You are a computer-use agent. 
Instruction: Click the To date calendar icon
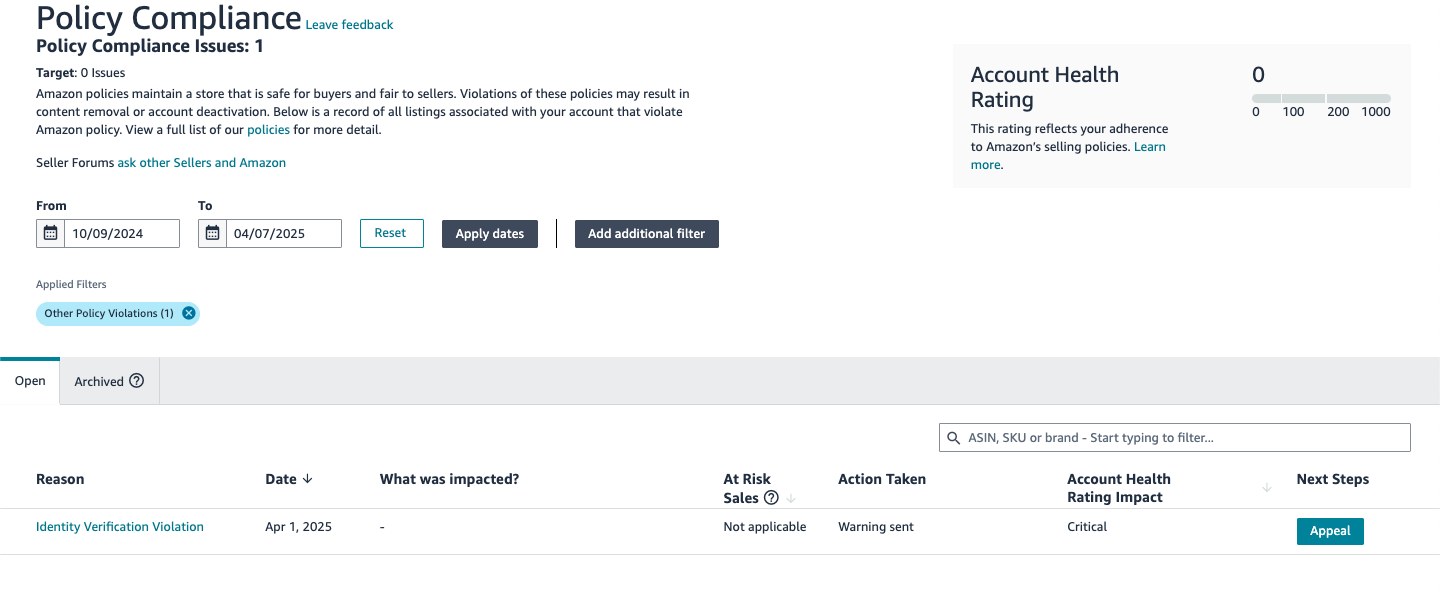tap(212, 233)
